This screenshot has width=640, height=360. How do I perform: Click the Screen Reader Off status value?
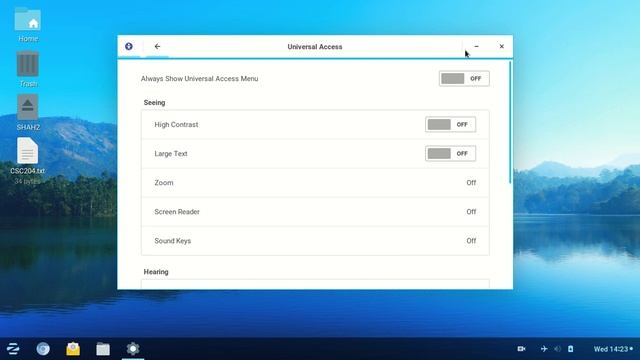tap(471, 212)
